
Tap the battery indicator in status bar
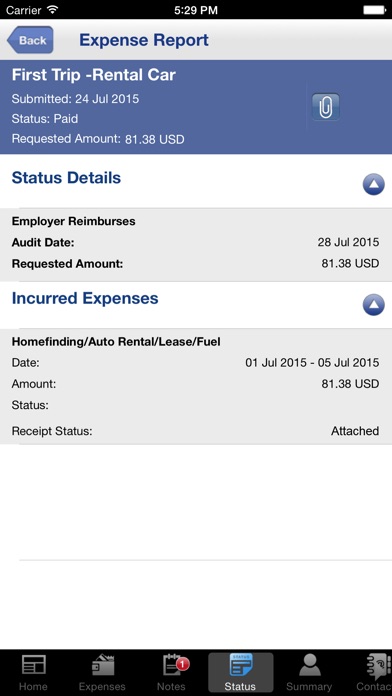[374, 10]
